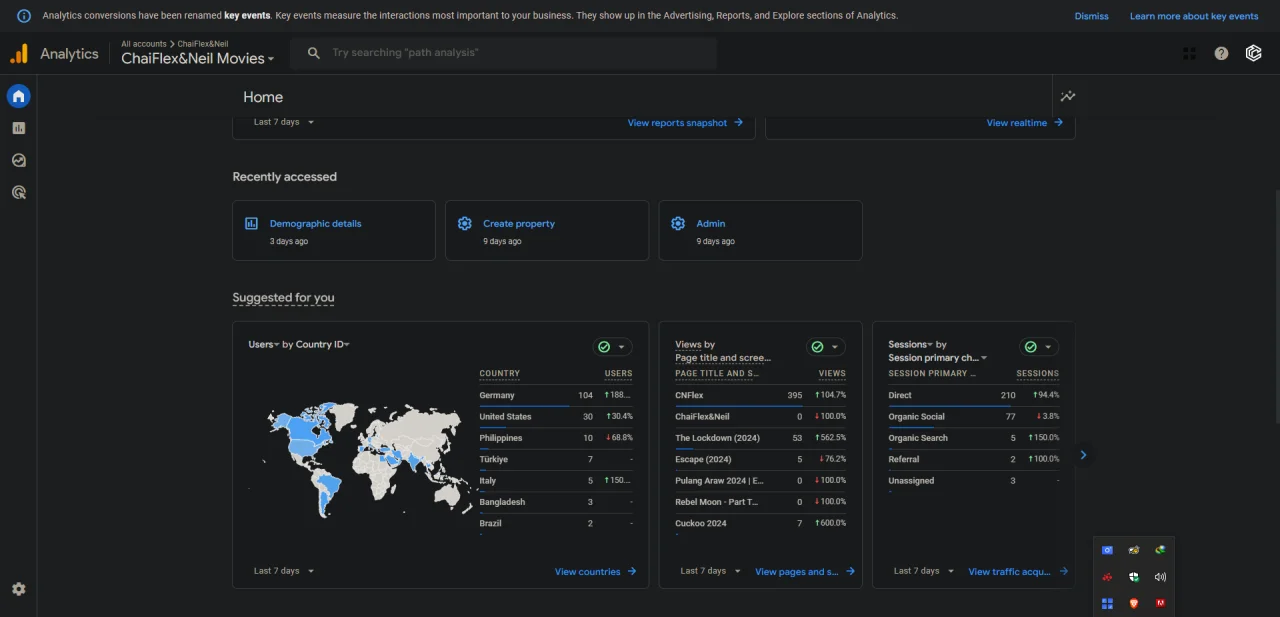
Task: Open the ChaiFlex&Neil Movies property selector
Action: tap(198, 58)
